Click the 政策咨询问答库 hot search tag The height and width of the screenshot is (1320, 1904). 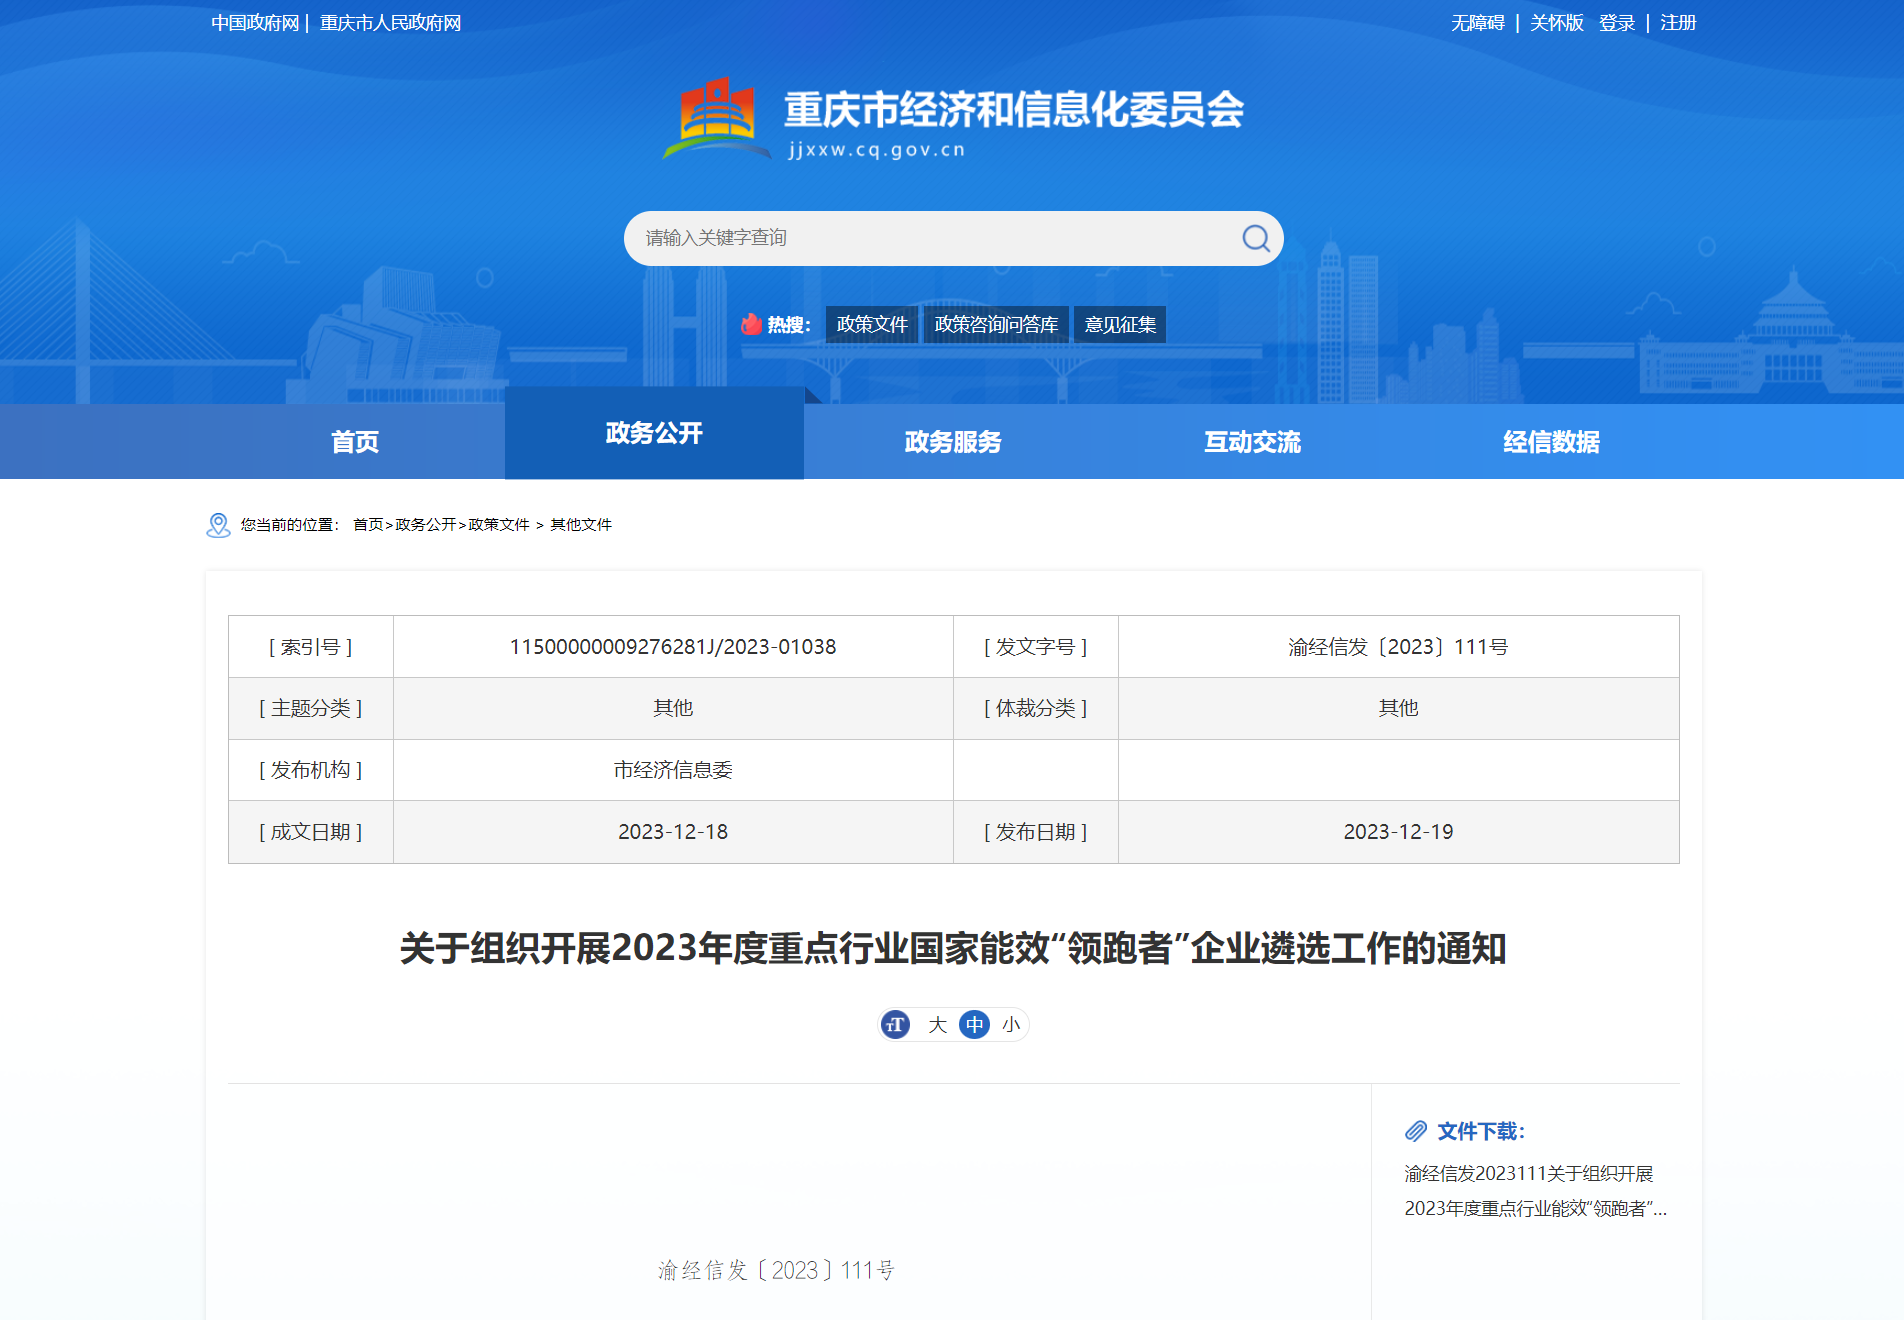click(x=996, y=325)
